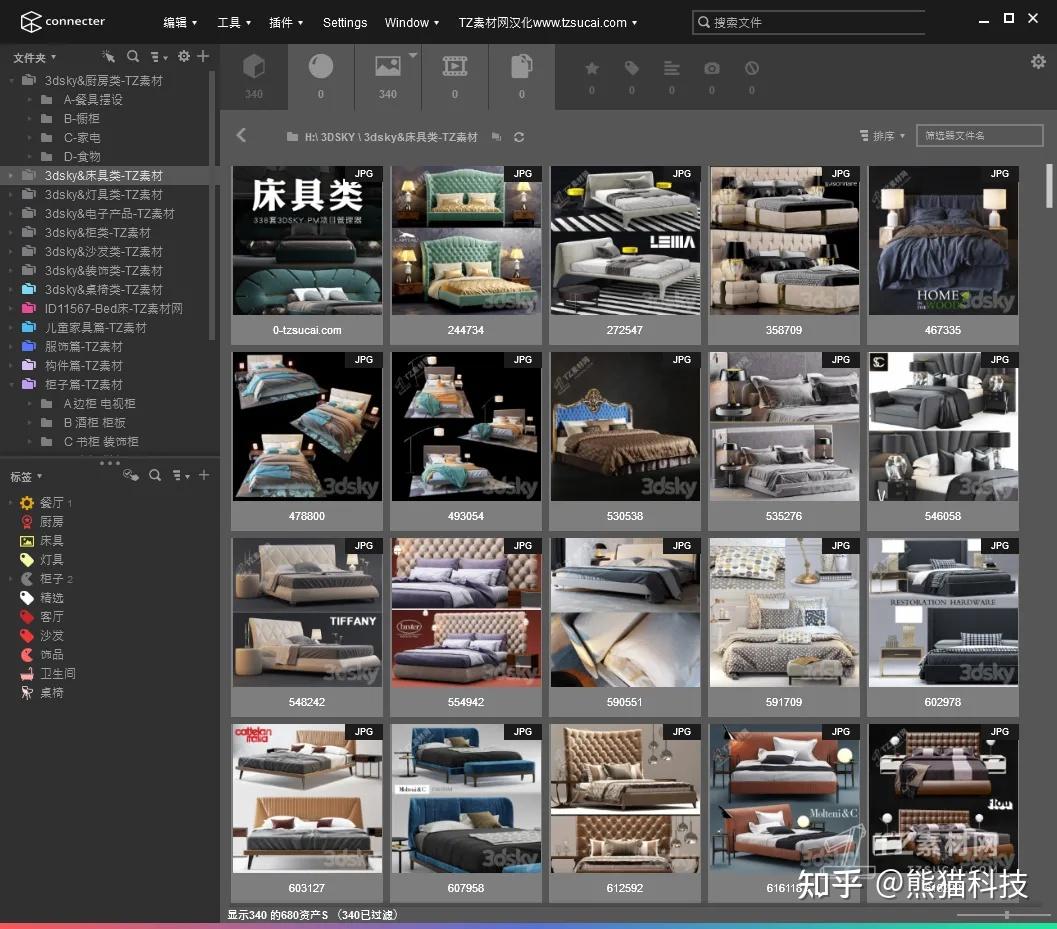Click the camera filter icon

coord(711,70)
